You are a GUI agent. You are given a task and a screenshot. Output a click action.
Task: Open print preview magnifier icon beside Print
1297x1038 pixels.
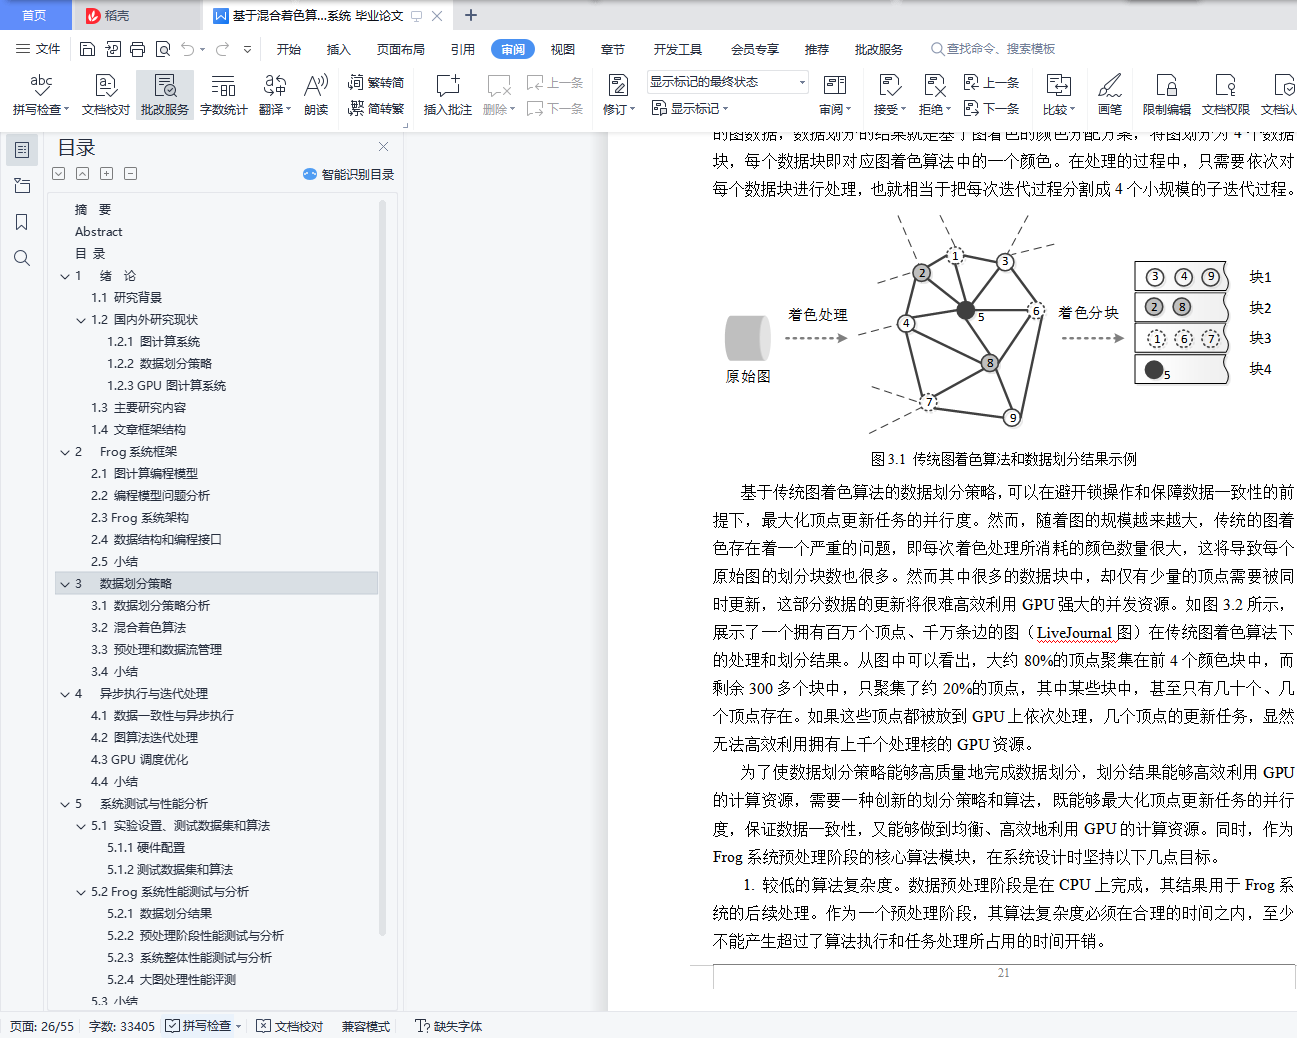pos(162,49)
